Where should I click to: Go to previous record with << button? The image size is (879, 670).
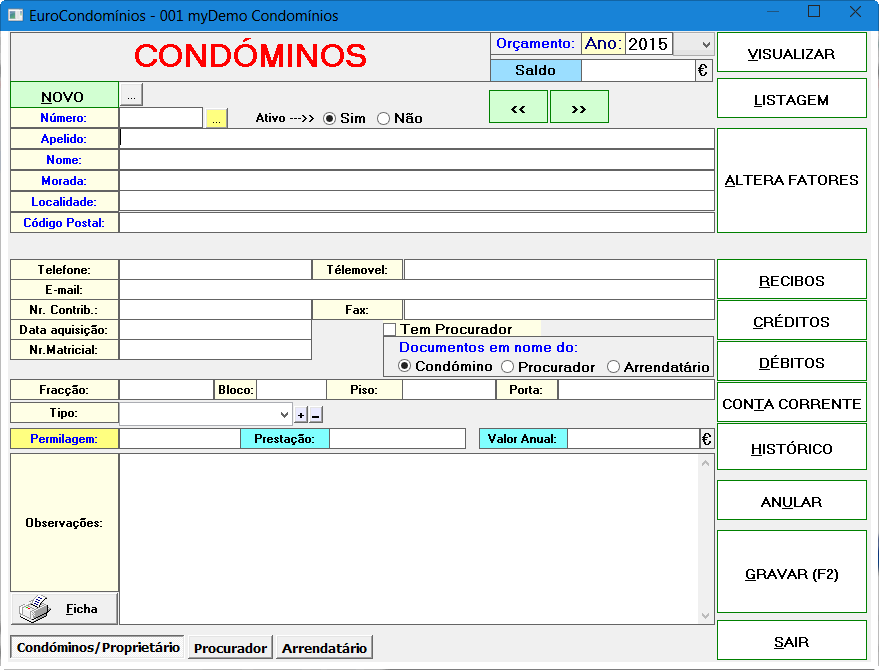pos(518,108)
